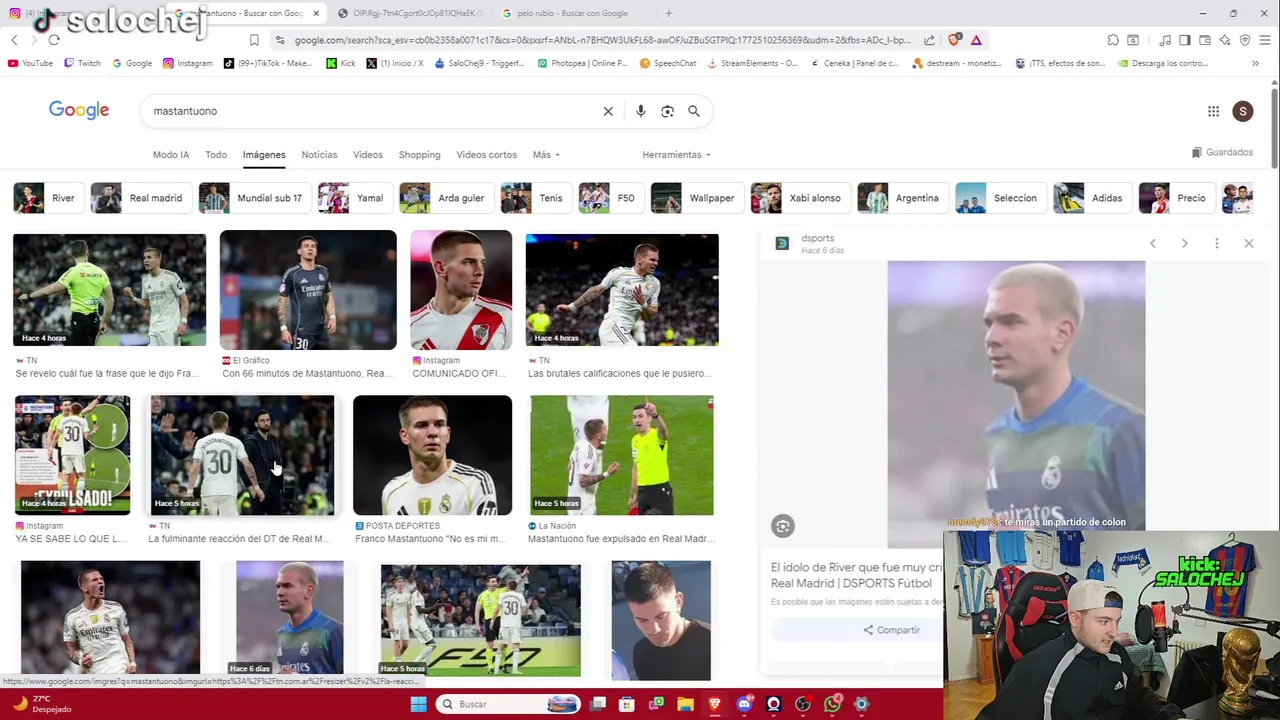The image size is (1280, 720).
Task: Open YouTube bookmark in bookmarks bar
Action: pyautogui.click(x=30, y=63)
